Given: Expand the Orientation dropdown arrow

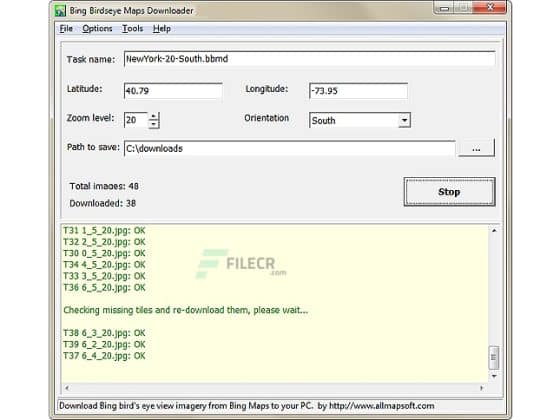Looking at the screenshot, I should tap(404, 120).
